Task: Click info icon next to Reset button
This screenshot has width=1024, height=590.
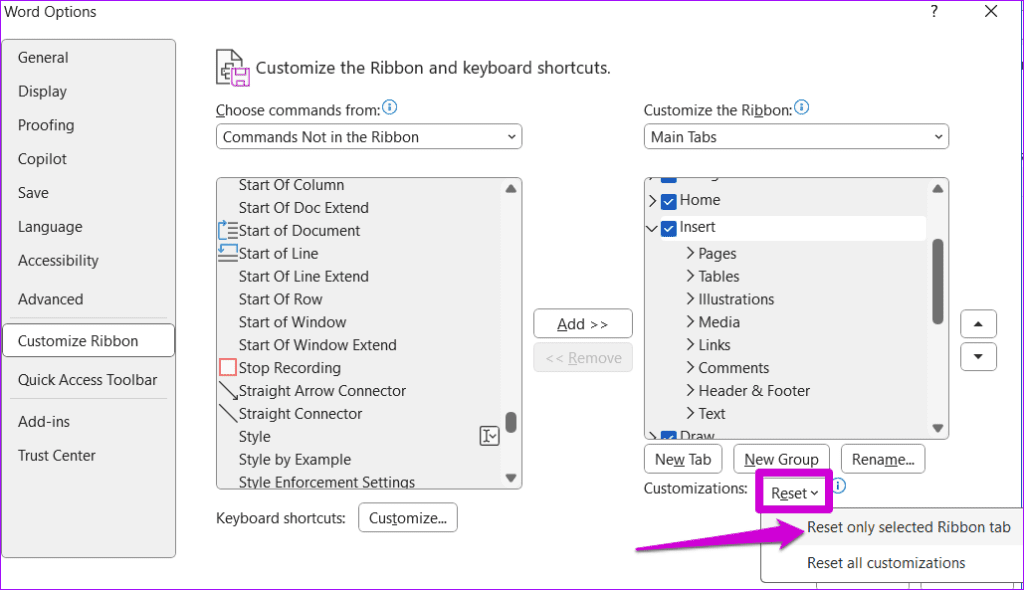Action: [x=840, y=486]
